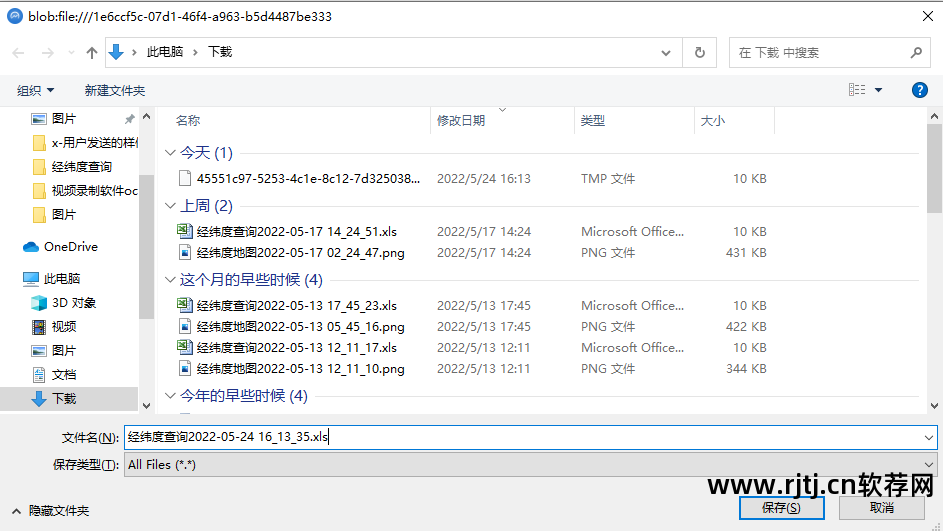The height and width of the screenshot is (531, 943).
Task: Go up one folder level
Action: [91, 53]
